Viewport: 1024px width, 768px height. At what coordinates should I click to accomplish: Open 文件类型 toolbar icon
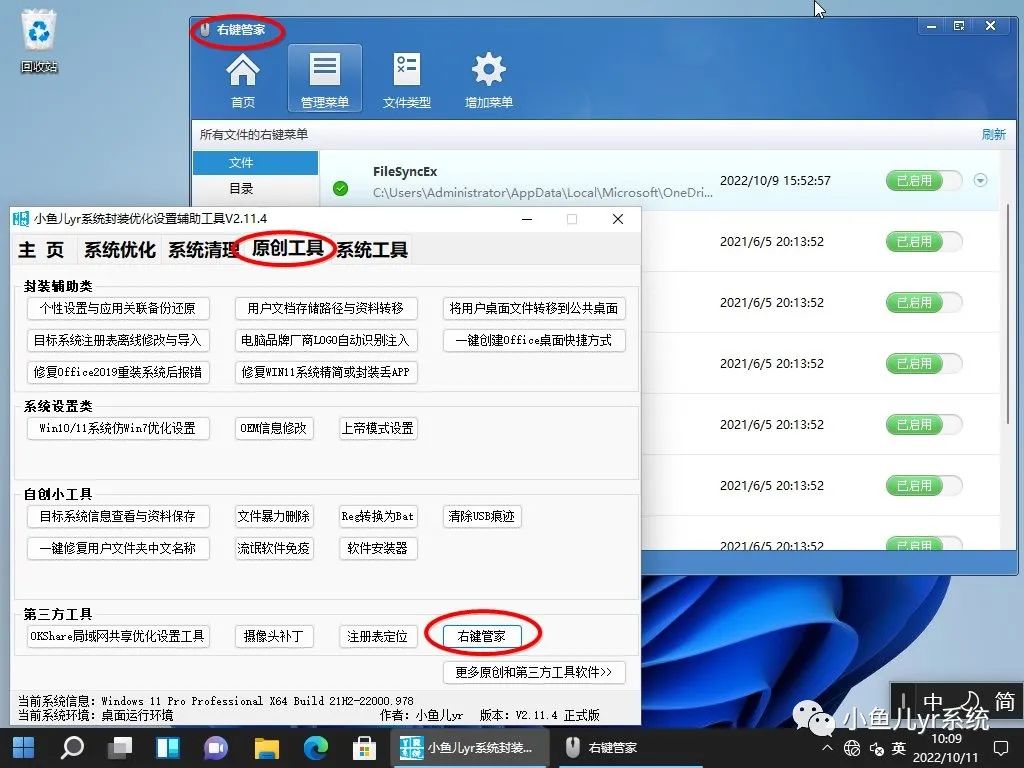coord(406,80)
